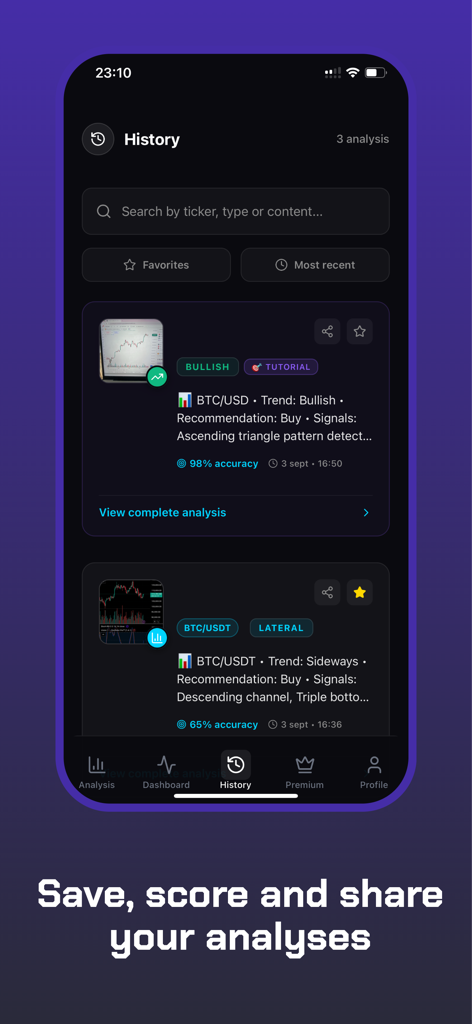Open View complete analysis link
Screen dimensions: 472x1024
(x=163, y=512)
